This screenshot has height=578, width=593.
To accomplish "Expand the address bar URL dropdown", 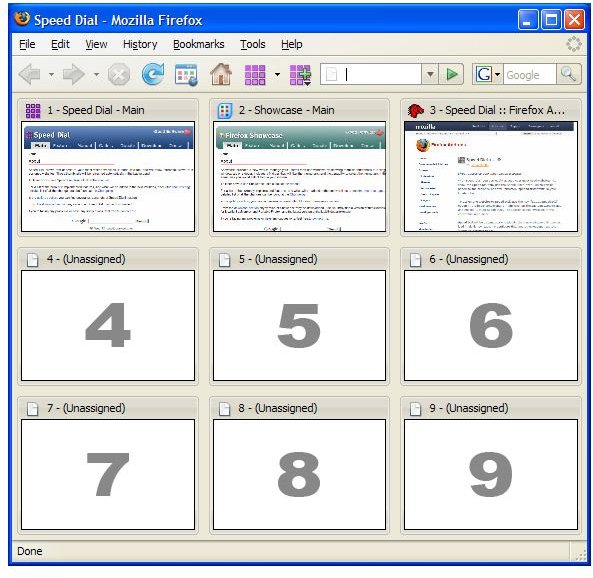I will click(430, 74).
